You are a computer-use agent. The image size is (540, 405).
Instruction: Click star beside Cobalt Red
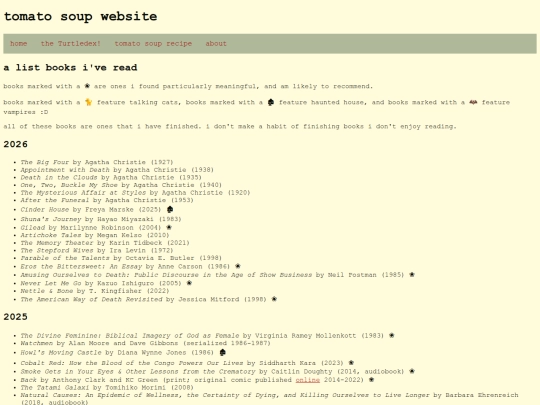[x=351, y=363]
